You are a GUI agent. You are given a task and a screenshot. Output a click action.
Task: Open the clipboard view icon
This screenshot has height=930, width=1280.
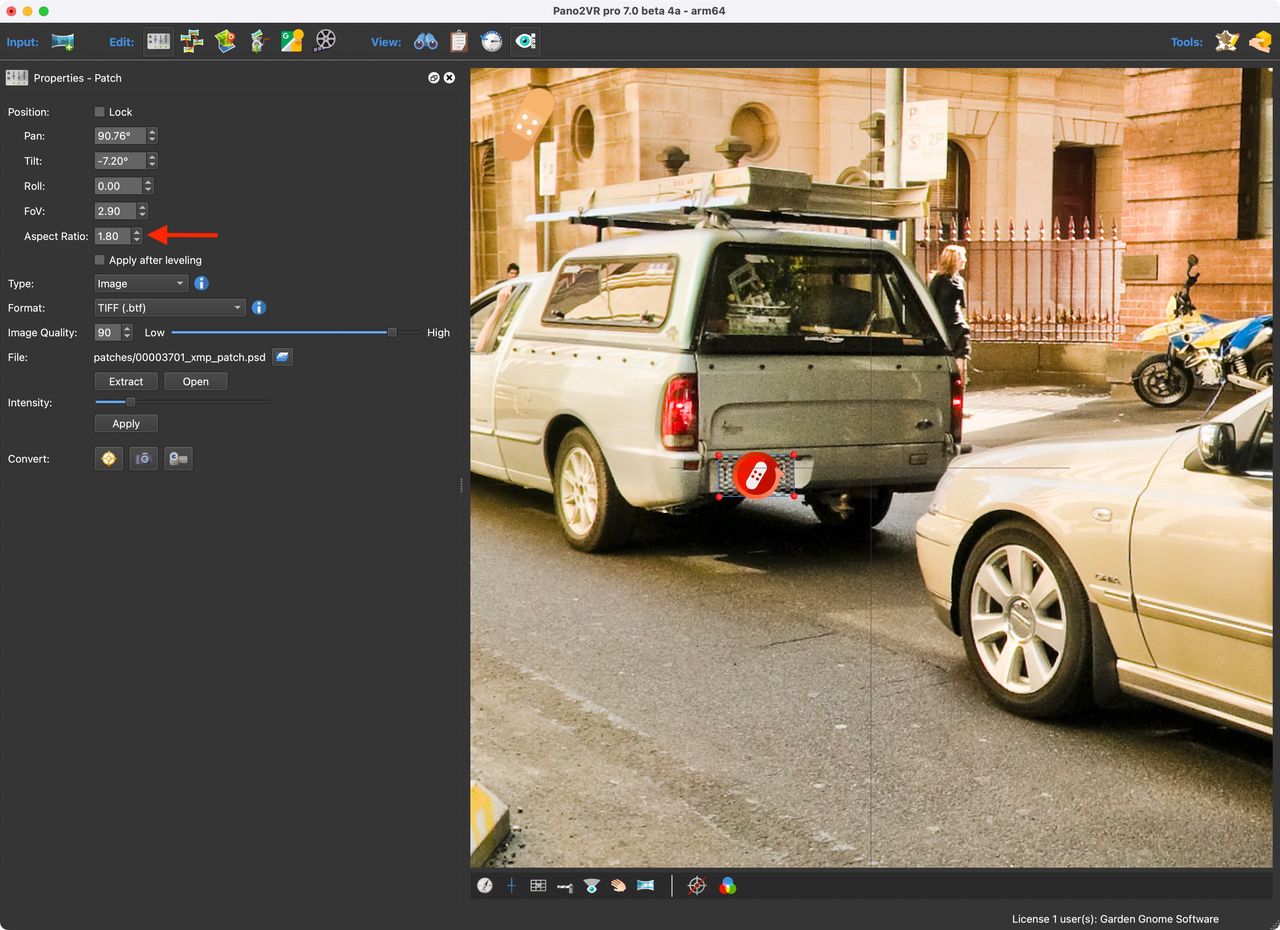click(458, 41)
